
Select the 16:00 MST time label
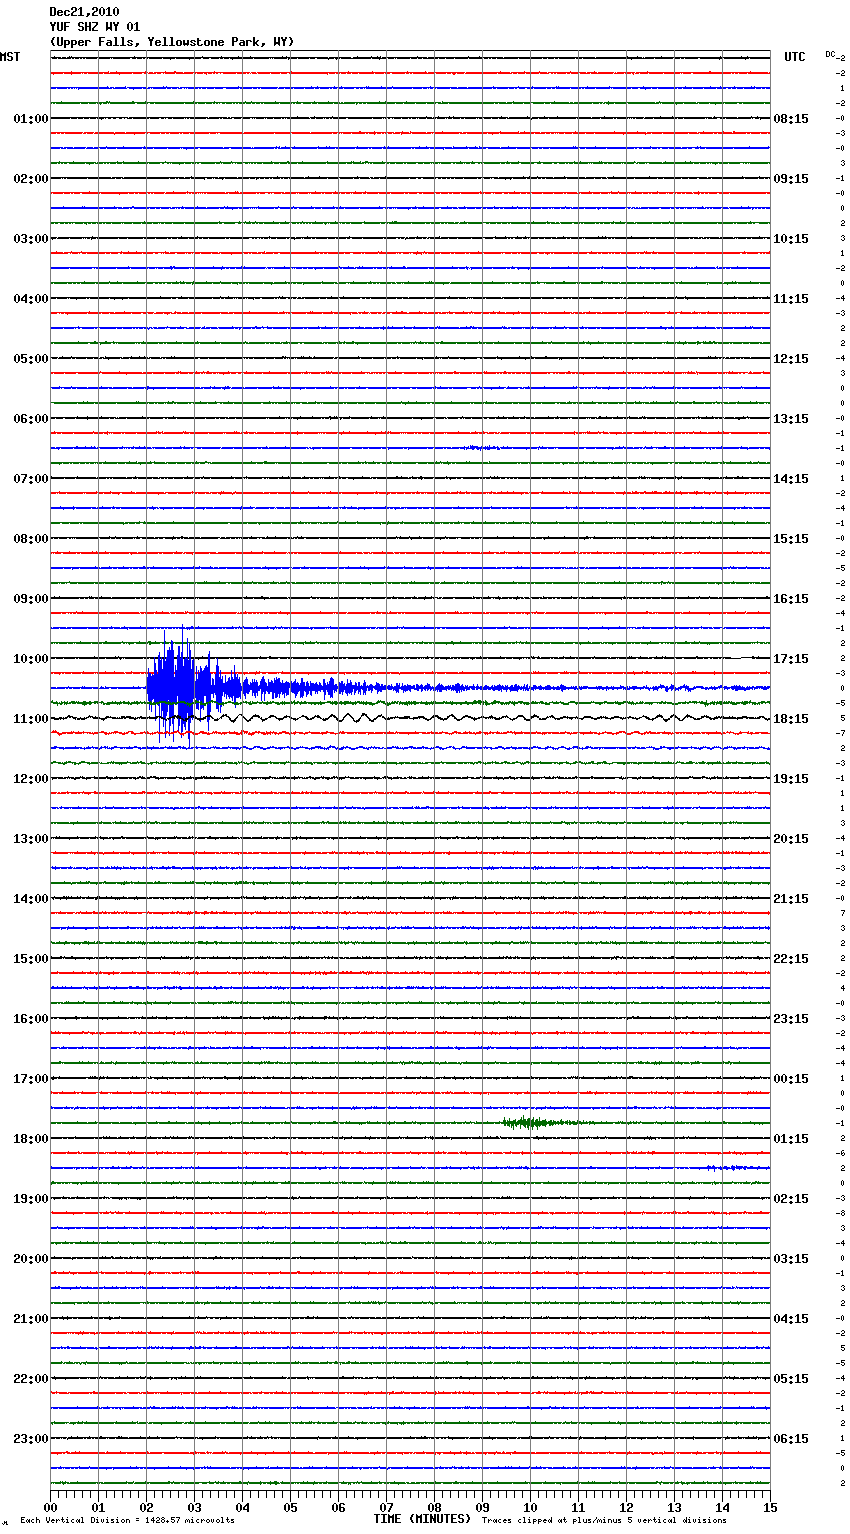coord(30,1019)
